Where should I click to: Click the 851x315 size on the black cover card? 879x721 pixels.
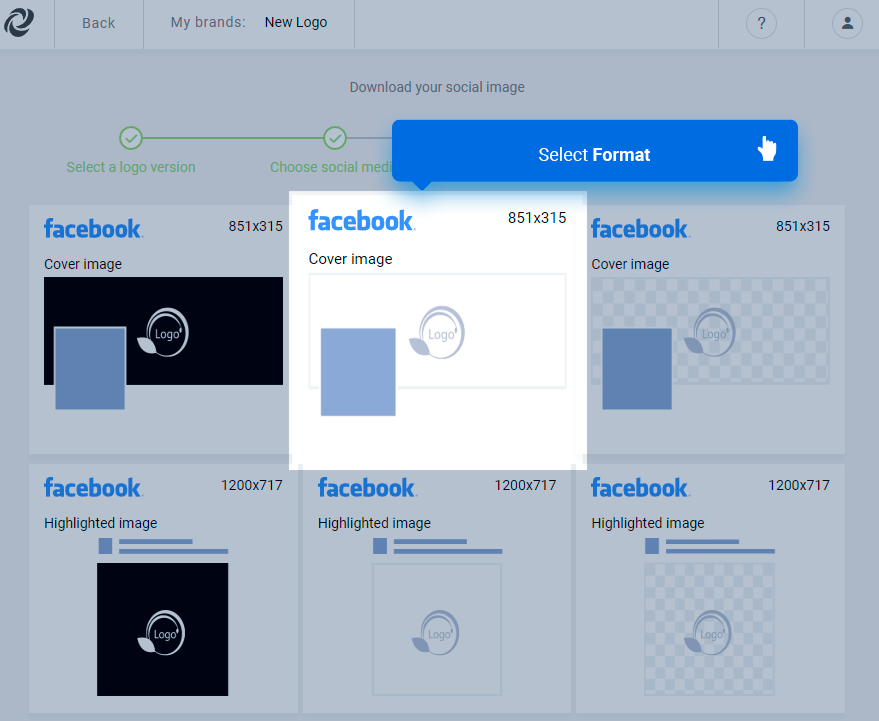256,227
